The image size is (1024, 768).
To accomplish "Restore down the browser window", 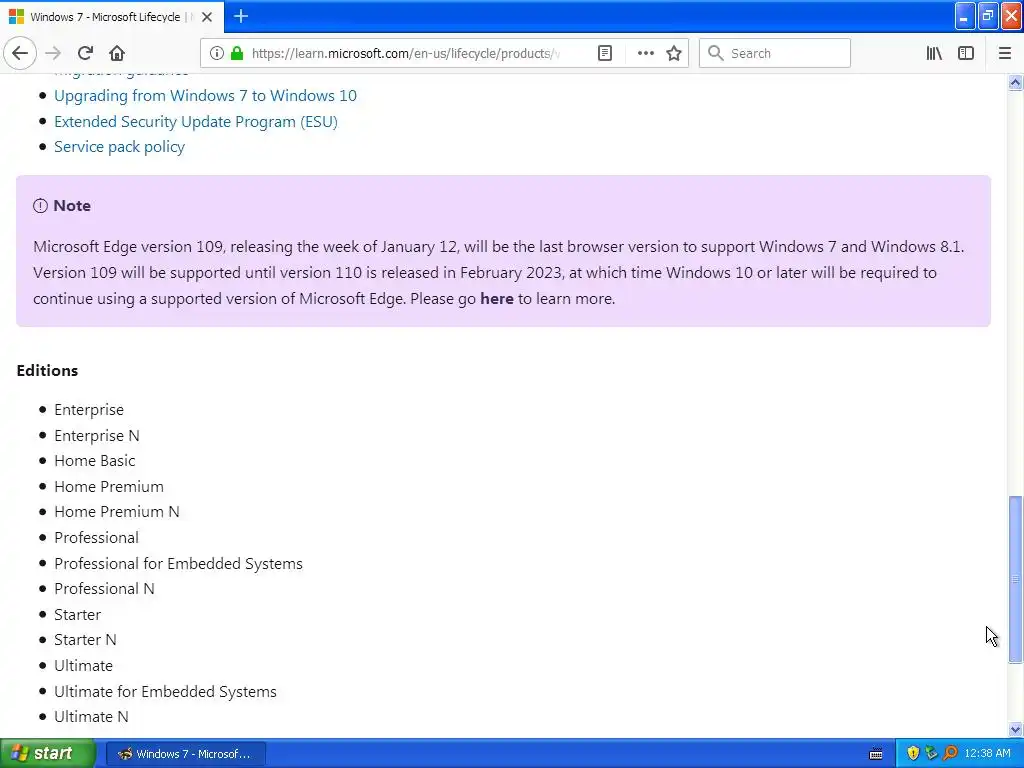I will click(988, 17).
